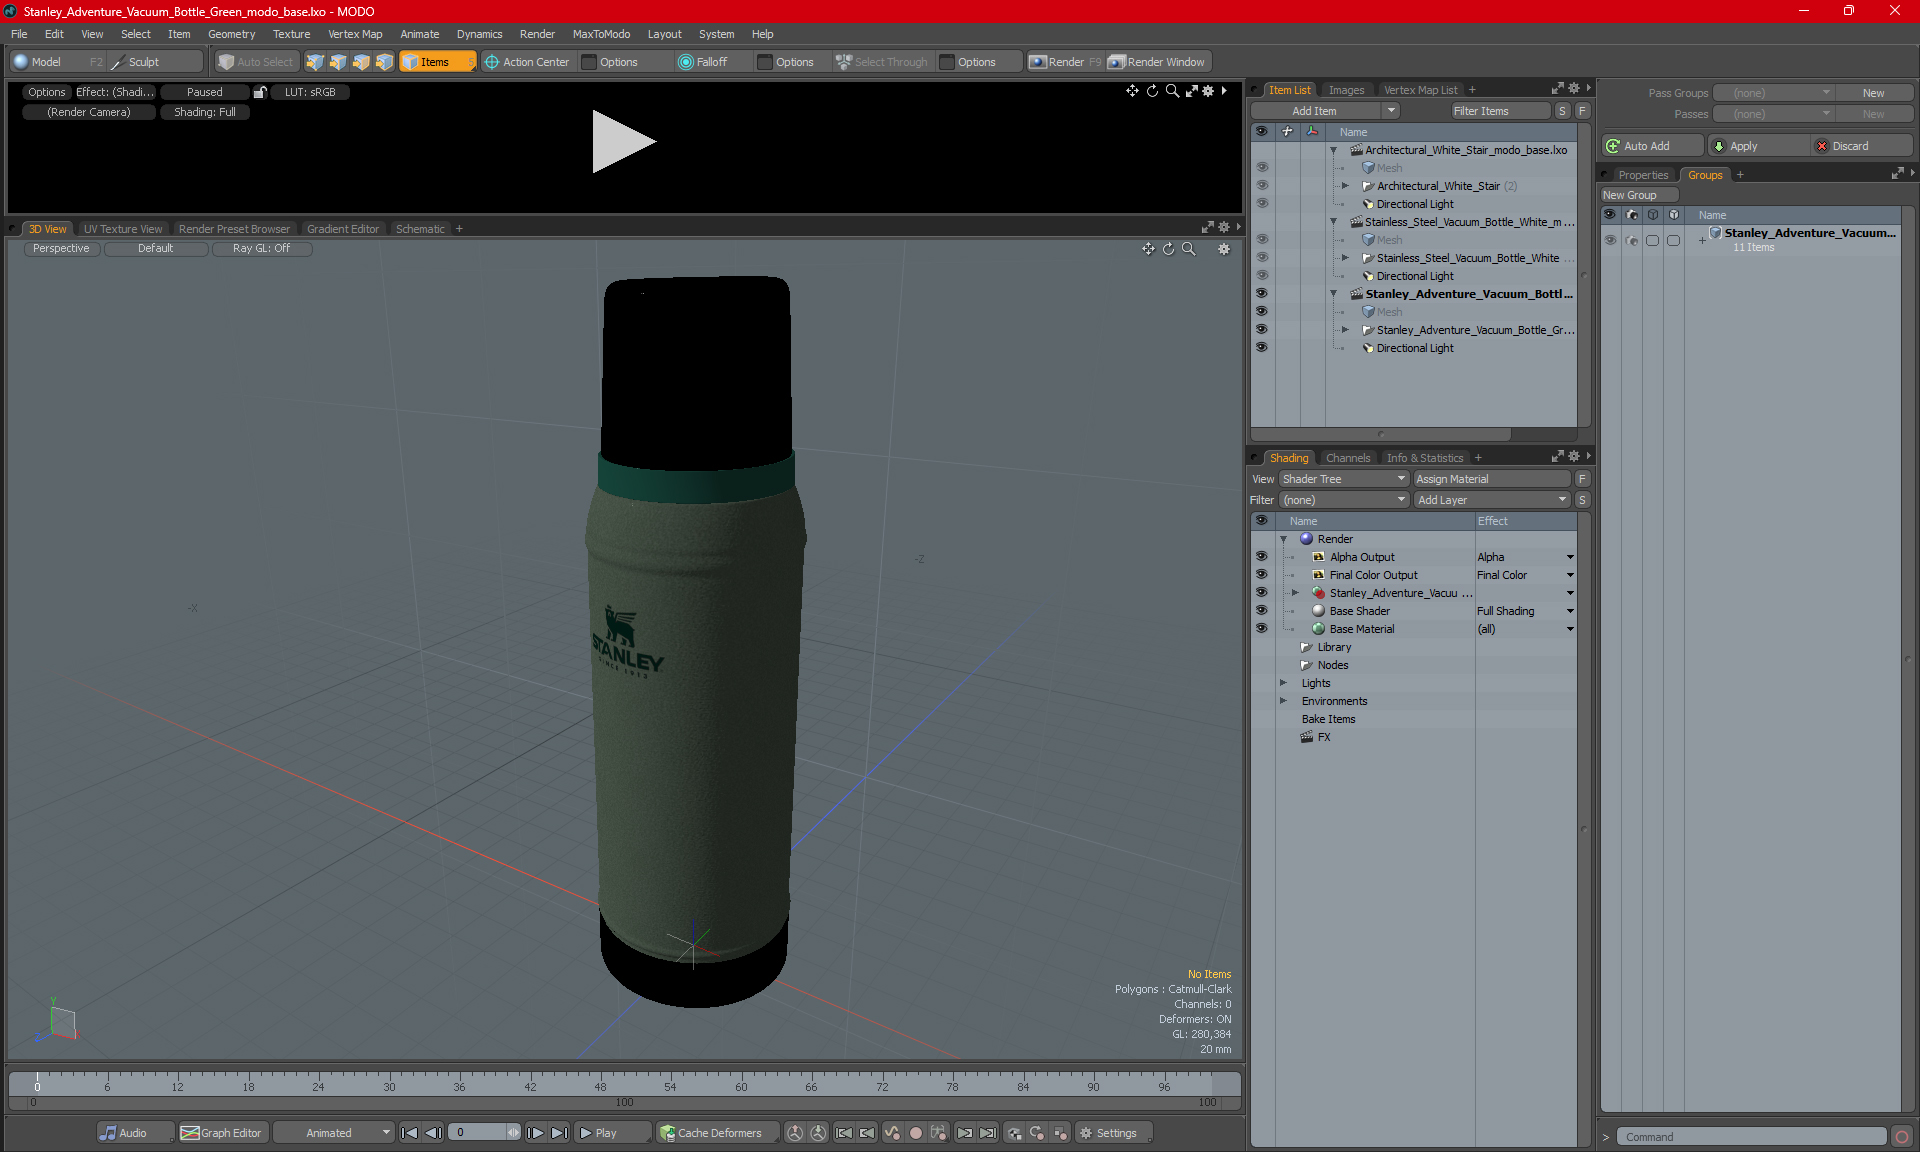
Task: Pan the 3D viewport with move icon
Action: [1148, 249]
